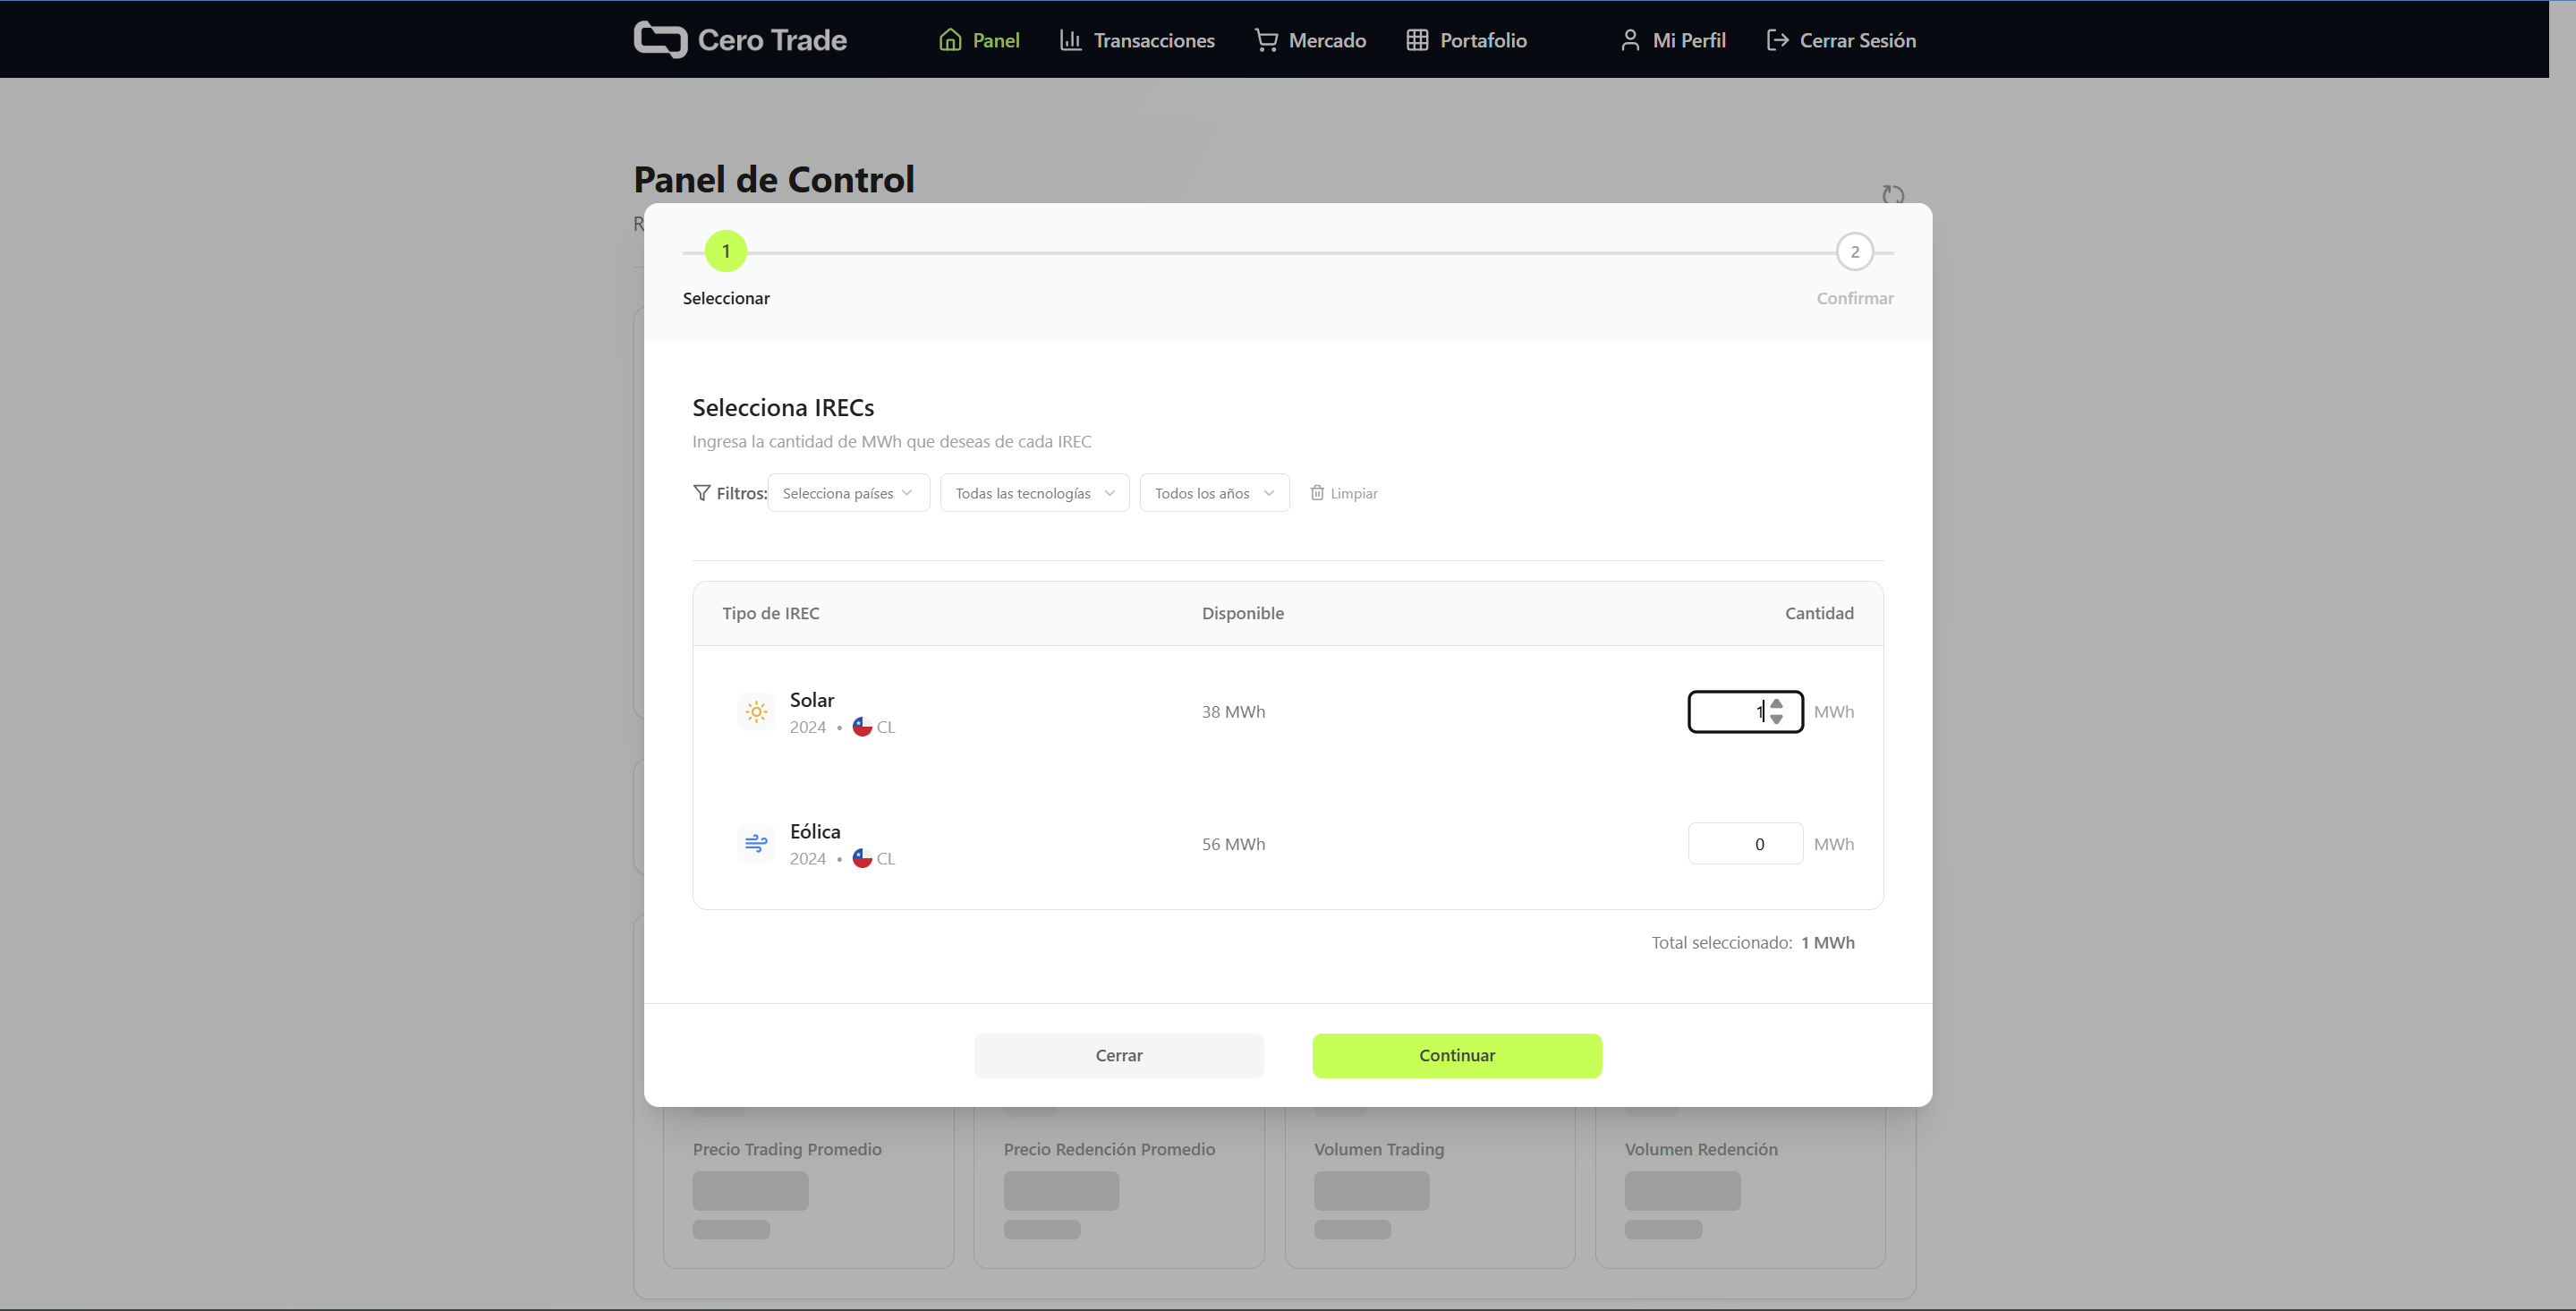Click the refresh icon near panel title
The image size is (2576, 1311).
1892,194
